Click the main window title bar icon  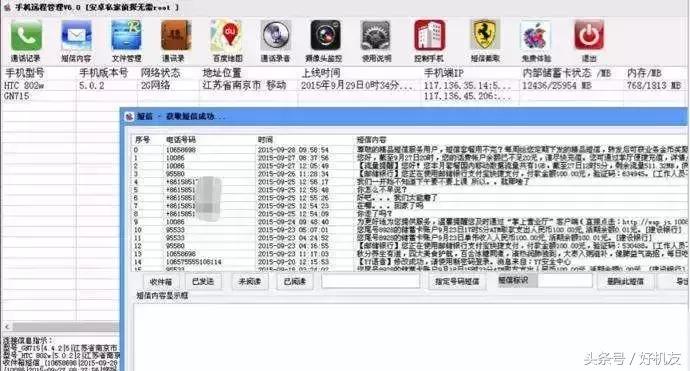[7, 7]
